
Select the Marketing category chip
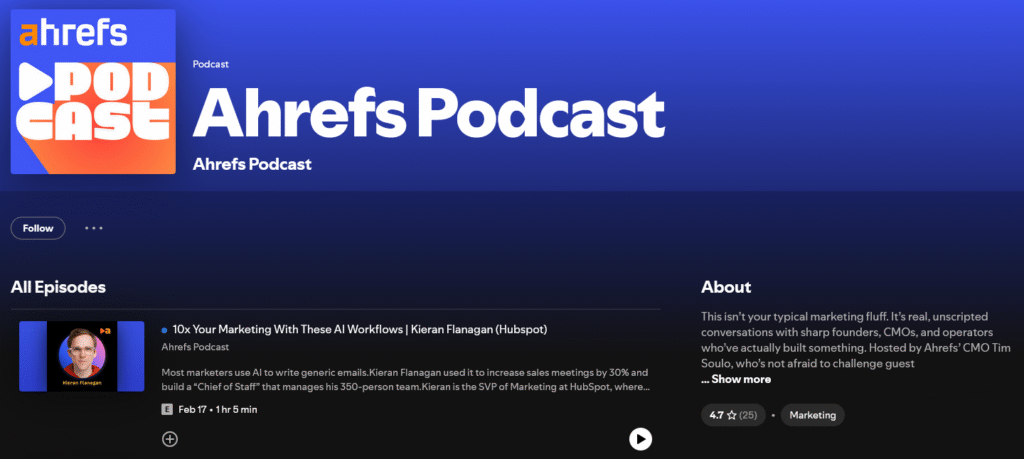pyautogui.click(x=812, y=414)
